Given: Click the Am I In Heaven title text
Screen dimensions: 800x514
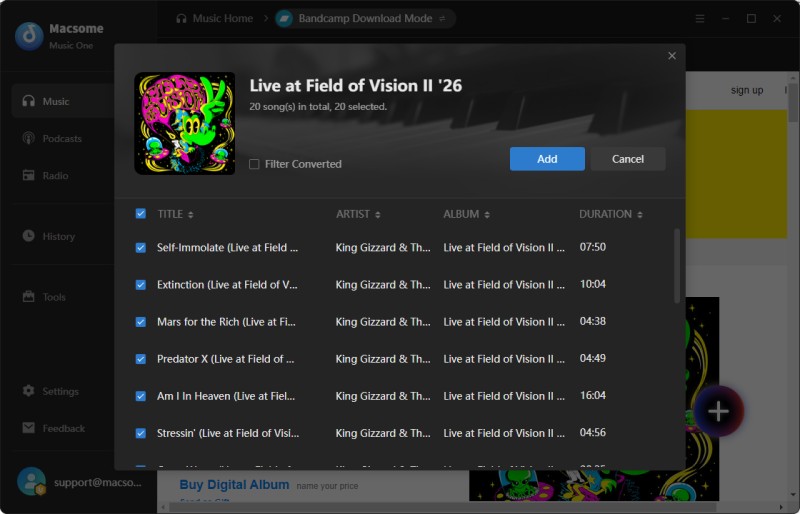Looking at the screenshot, I should pos(226,396).
